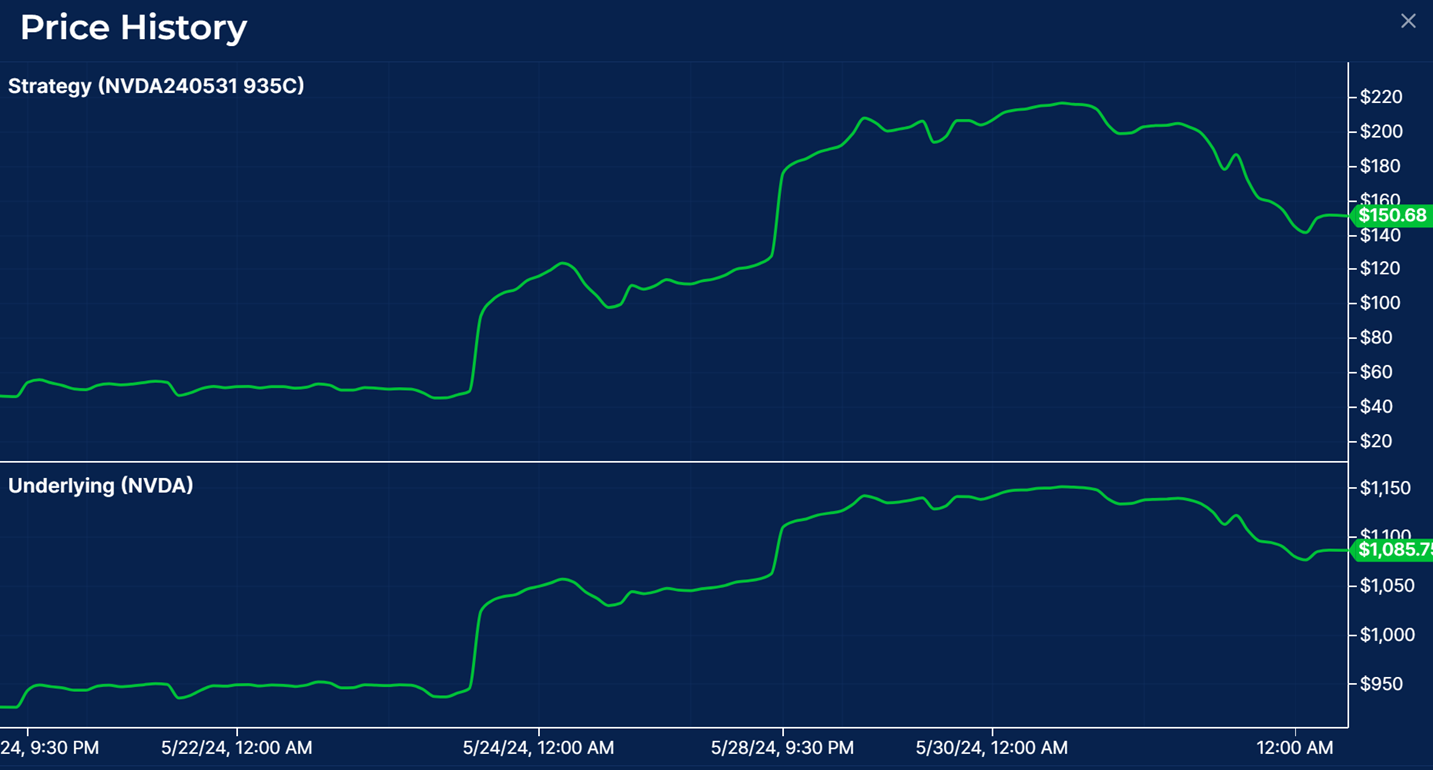Click the $1,000 underlying axis label
1433x770 pixels.
click(1386, 635)
